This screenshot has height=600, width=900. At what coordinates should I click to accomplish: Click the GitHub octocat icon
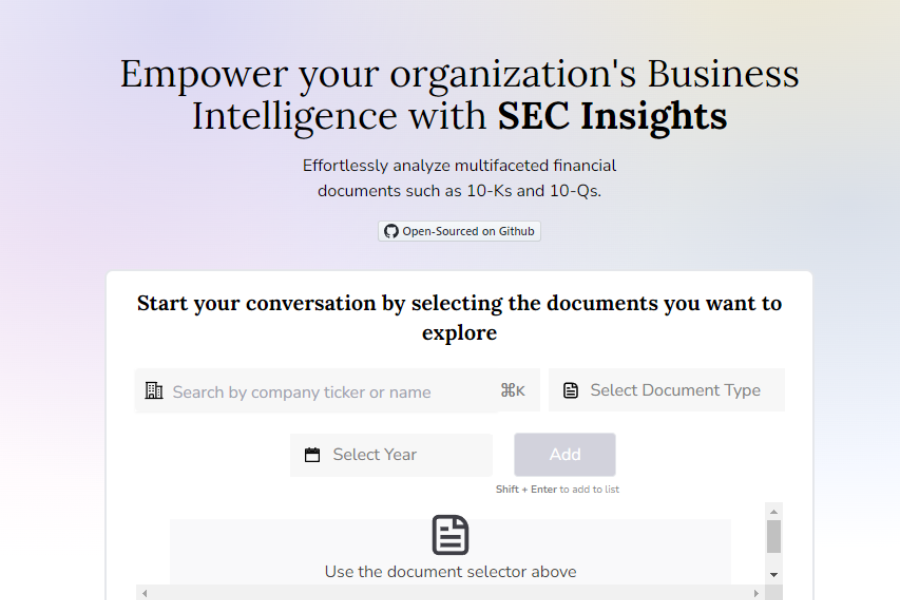pyautogui.click(x=391, y=230)
